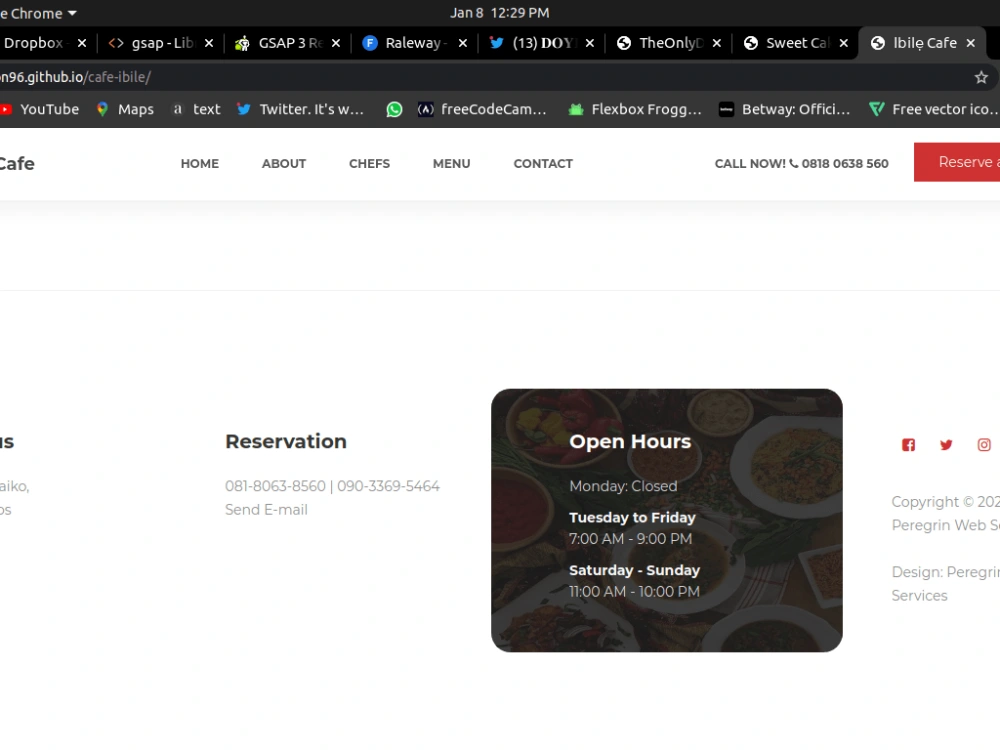The height and width of the screenshot is (750, 1000).
Task: Click the 'Open Hours' heading
Action: [x=630, y=441]
